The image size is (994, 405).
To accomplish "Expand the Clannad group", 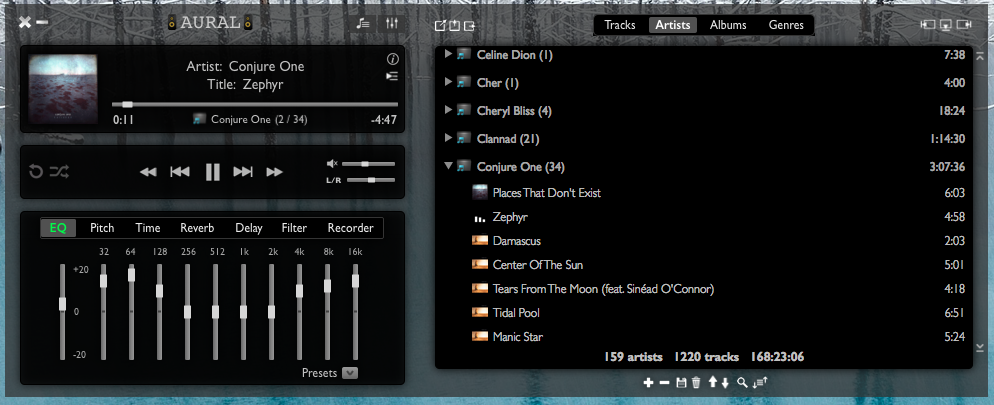I will click(448, 138).
